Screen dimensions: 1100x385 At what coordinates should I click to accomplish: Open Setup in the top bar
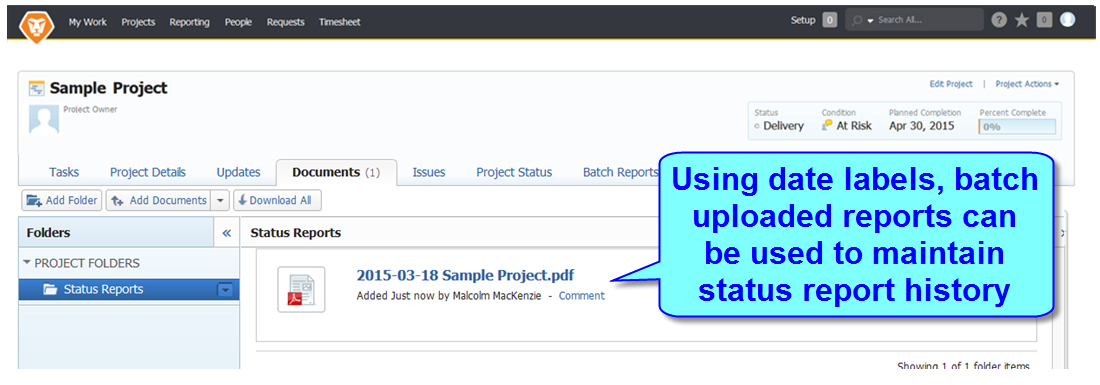[x=803, y=20]
